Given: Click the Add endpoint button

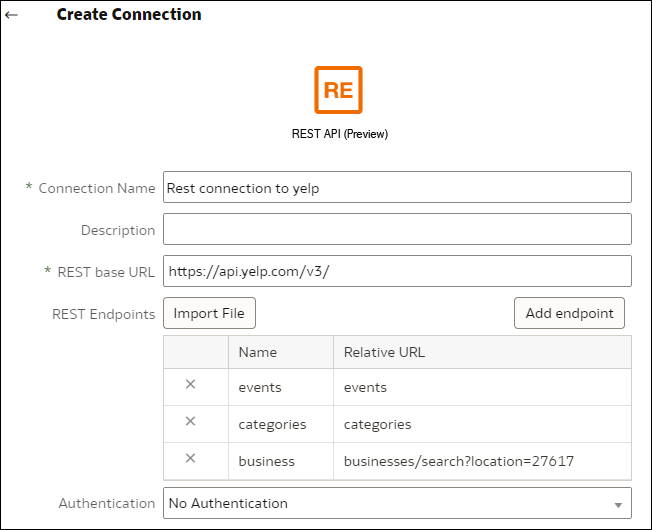Looking at the screenshot, I should click(569, 313).
